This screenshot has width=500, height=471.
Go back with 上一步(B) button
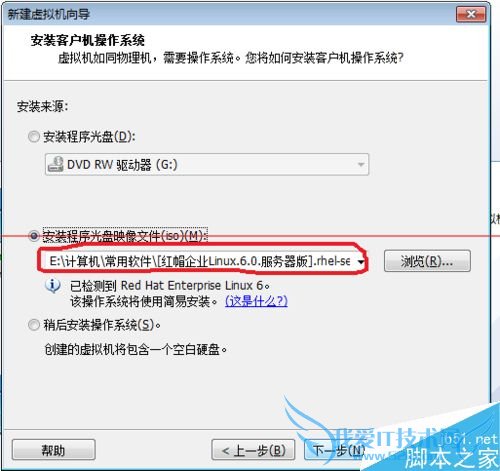click(253, 450)
